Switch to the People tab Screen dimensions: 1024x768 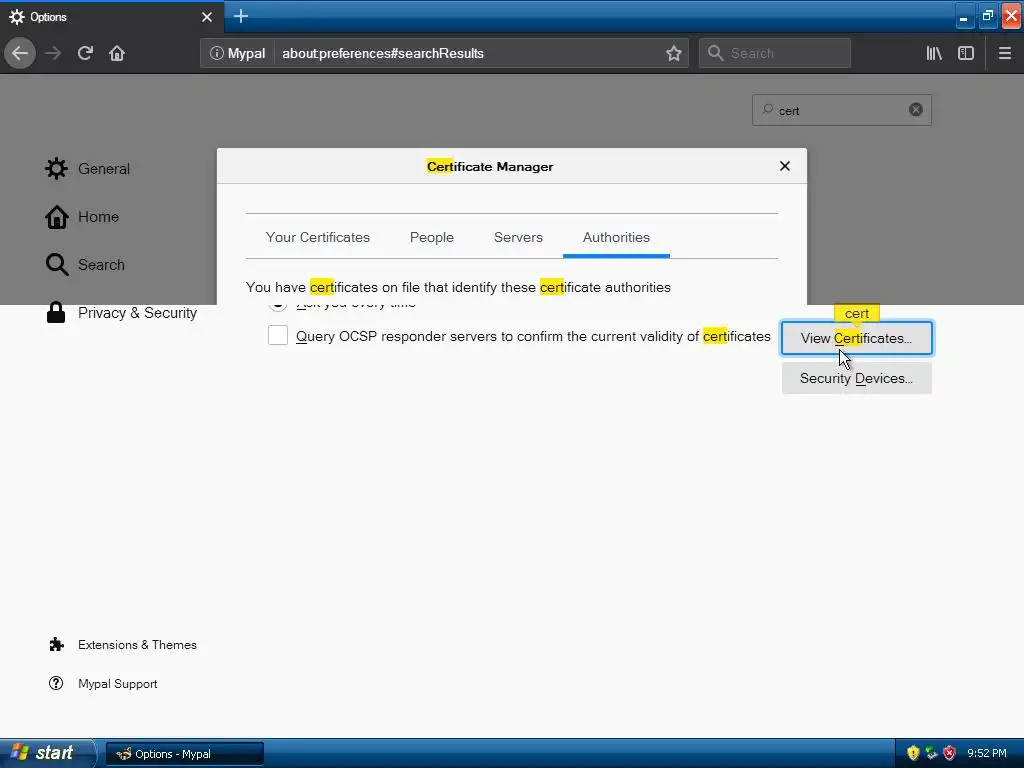pos(432,237)
